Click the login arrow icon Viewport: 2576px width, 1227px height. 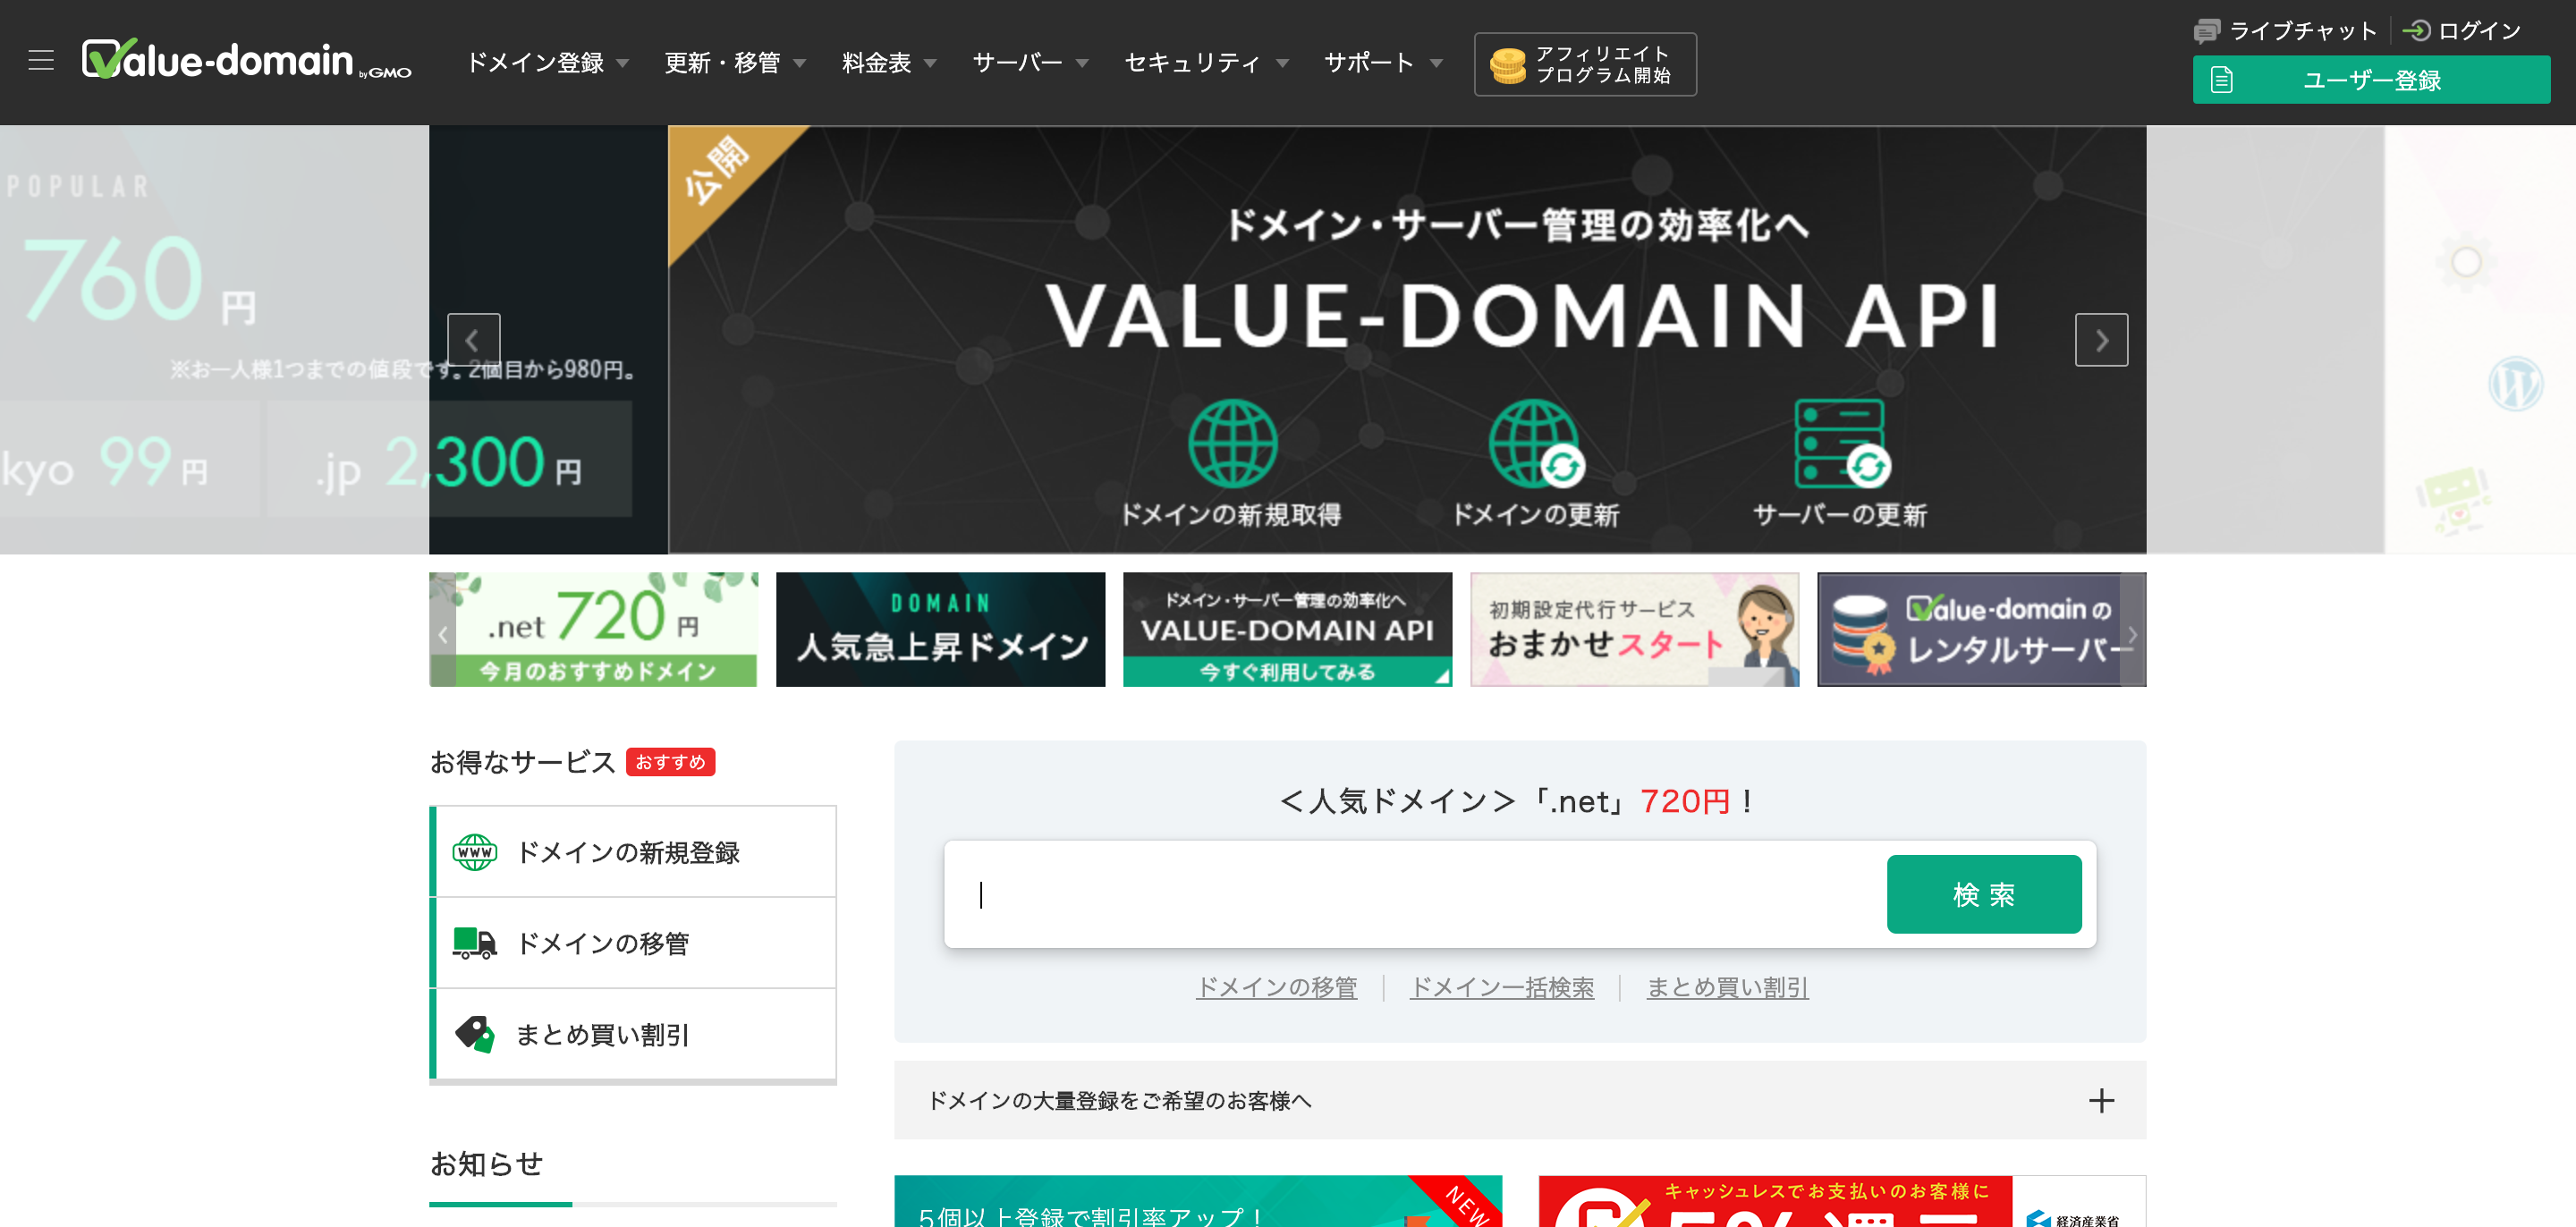pos(2416,31)
